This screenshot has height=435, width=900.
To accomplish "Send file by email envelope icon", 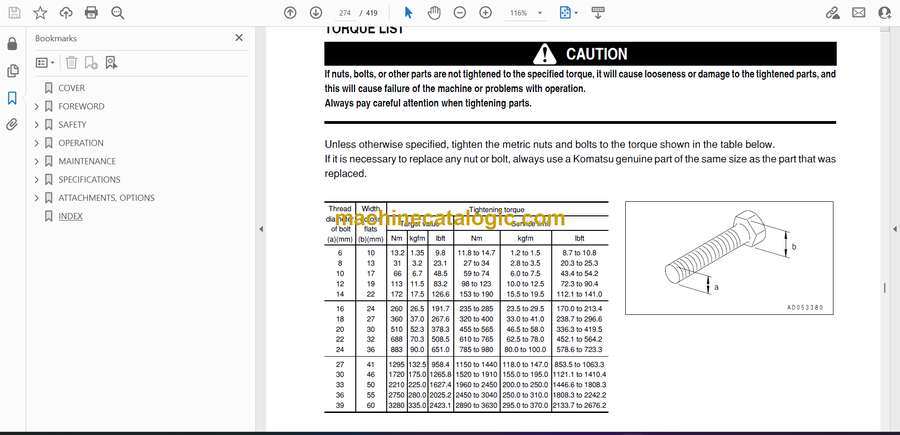I will [859, 13].
